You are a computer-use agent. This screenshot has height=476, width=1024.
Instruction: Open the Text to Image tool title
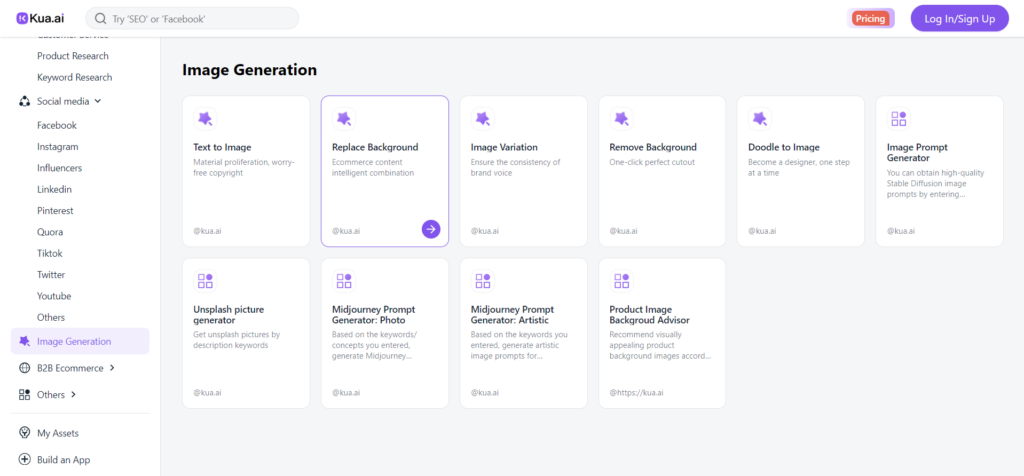(222, 148)
